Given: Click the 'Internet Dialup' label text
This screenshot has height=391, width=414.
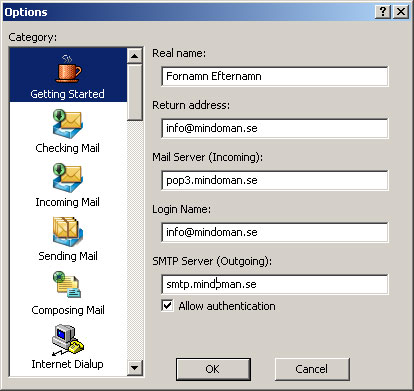Looking at the screenshot, I should 67,364.
